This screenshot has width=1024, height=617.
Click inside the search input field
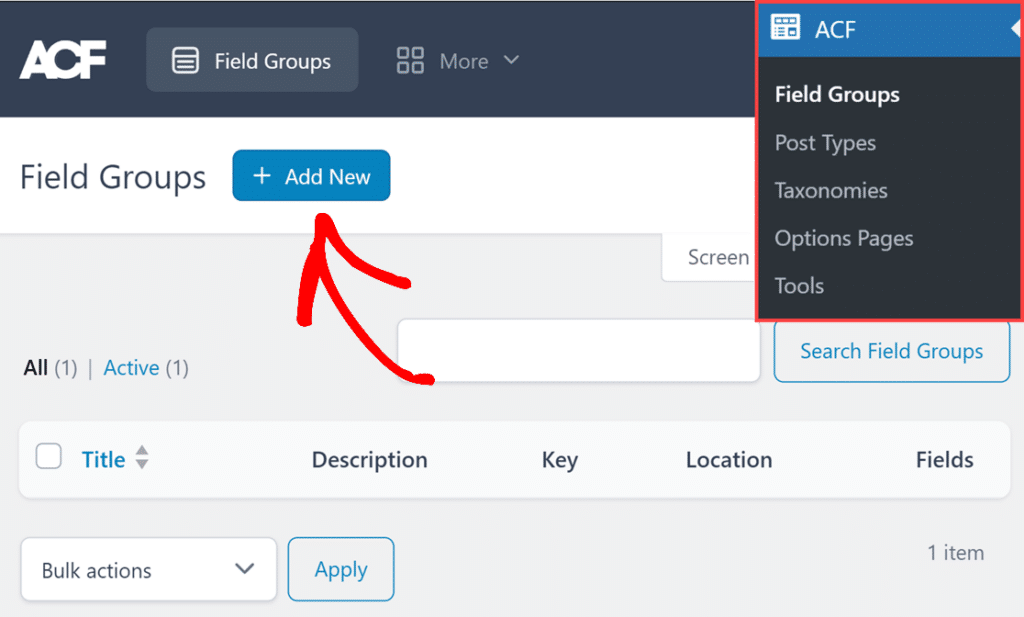tap(578, 350)
